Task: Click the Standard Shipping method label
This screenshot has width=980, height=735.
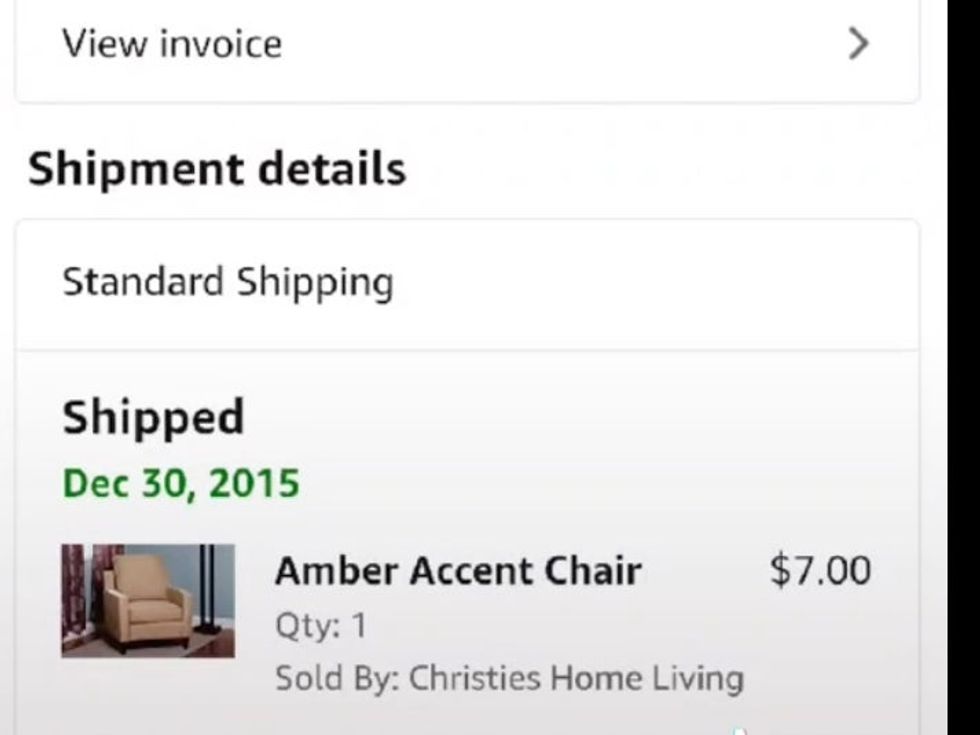Action: click(x=228, y=281)
